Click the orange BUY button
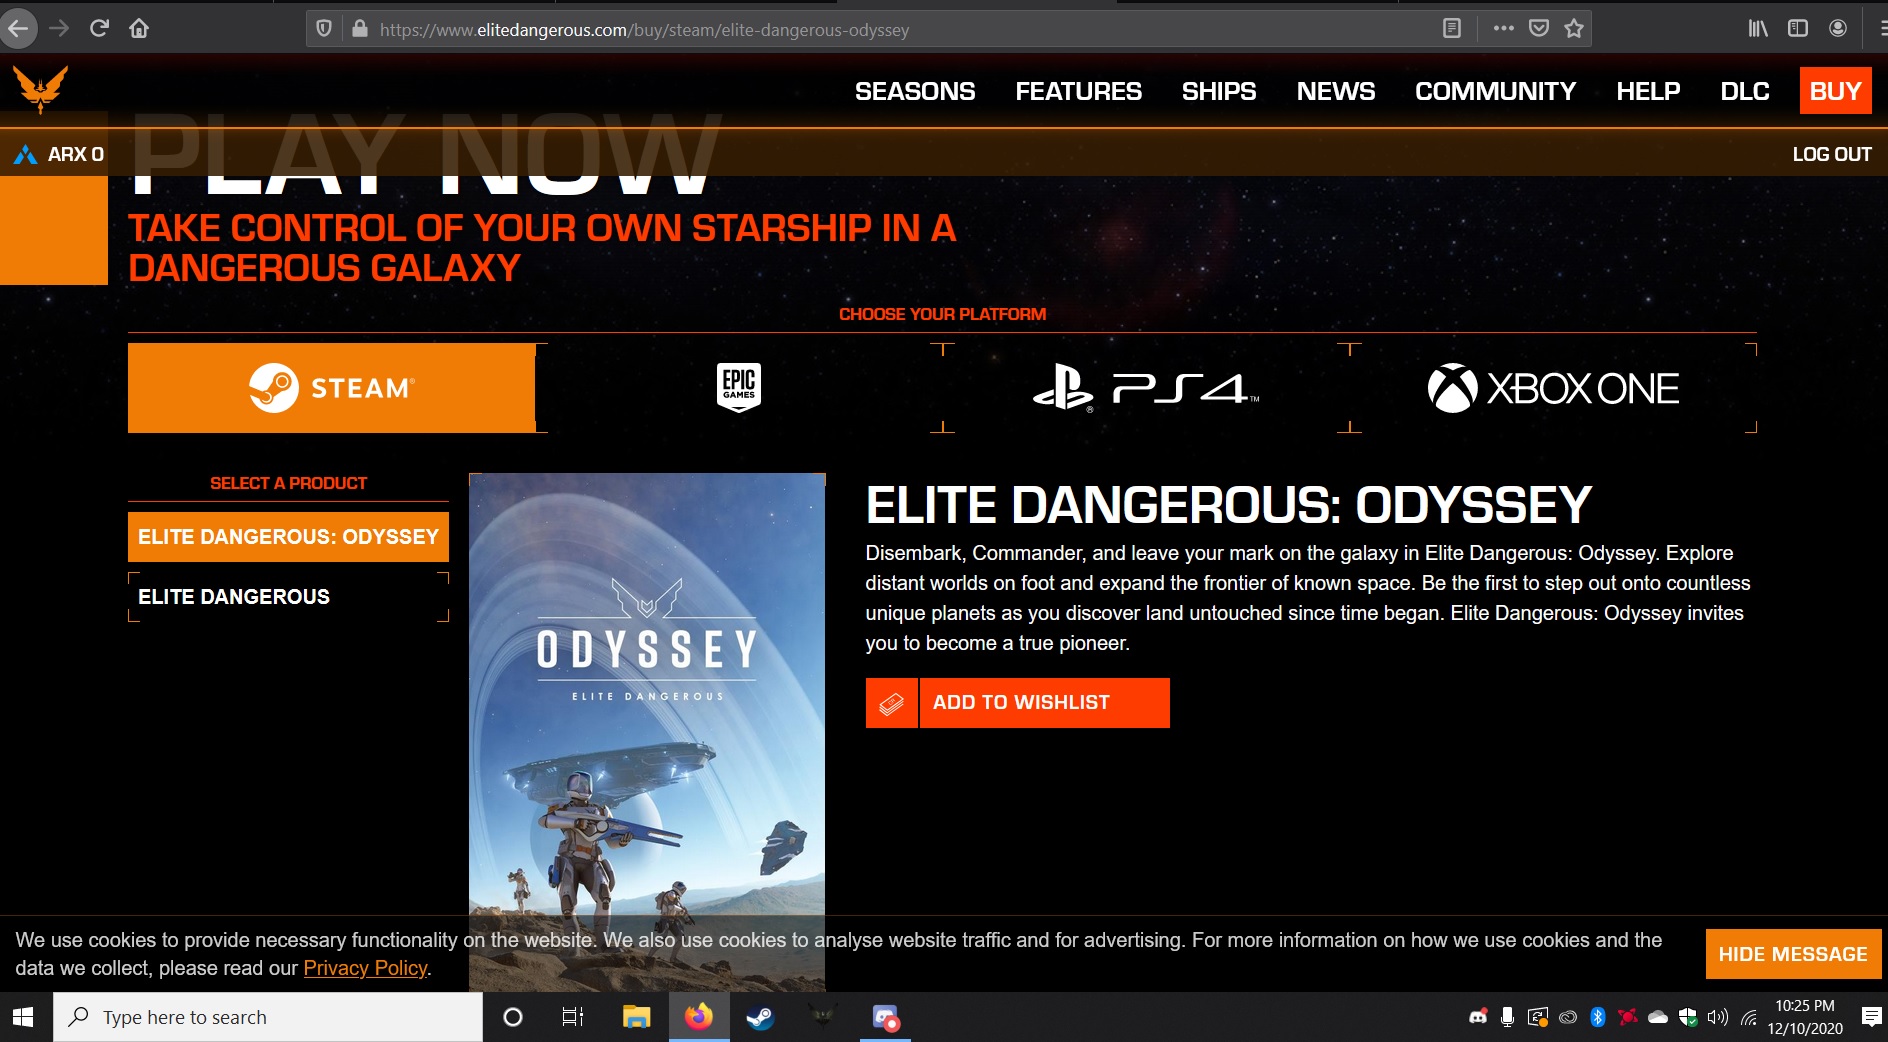 click(1835, 91)
